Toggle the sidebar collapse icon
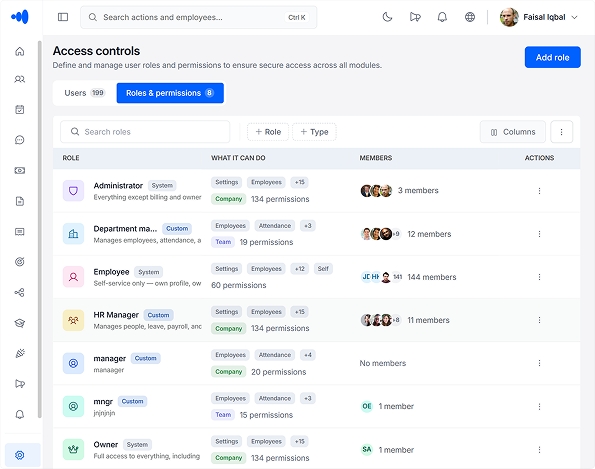 63,17
